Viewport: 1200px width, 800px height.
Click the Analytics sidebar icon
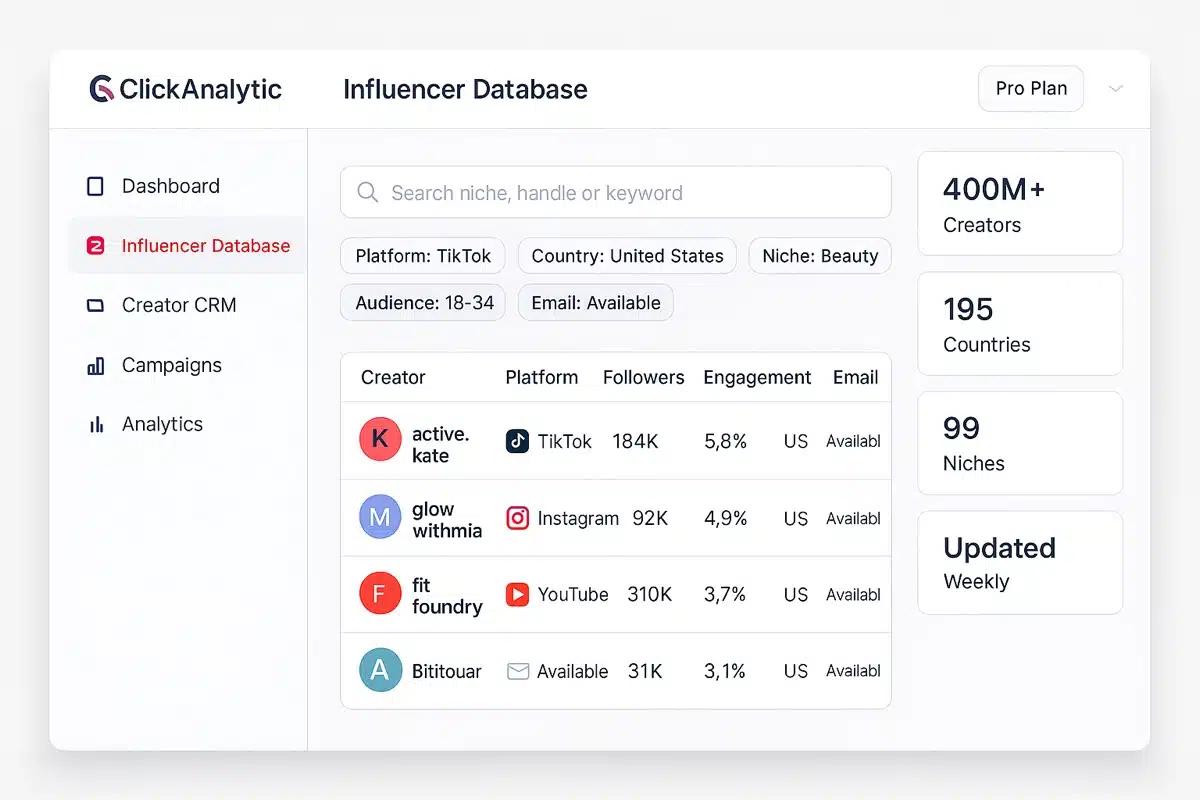coord(96,425)
